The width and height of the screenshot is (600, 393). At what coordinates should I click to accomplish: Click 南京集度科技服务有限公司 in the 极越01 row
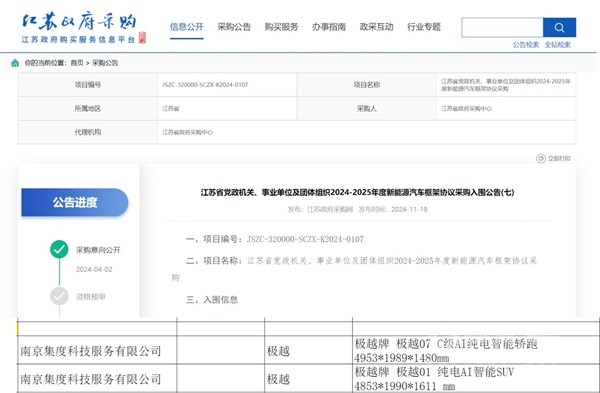click(91, 379)
